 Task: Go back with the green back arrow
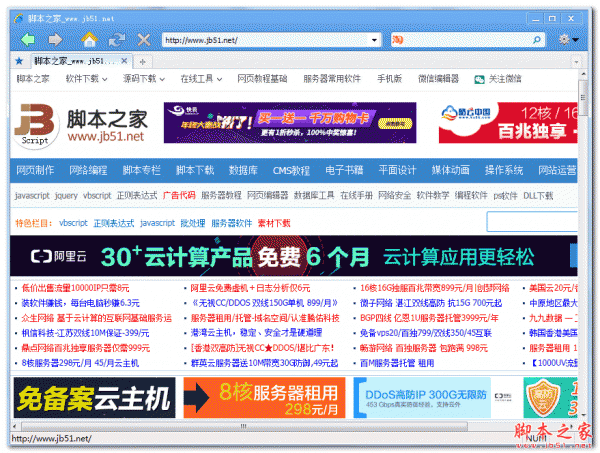click(x=28, y=39)
